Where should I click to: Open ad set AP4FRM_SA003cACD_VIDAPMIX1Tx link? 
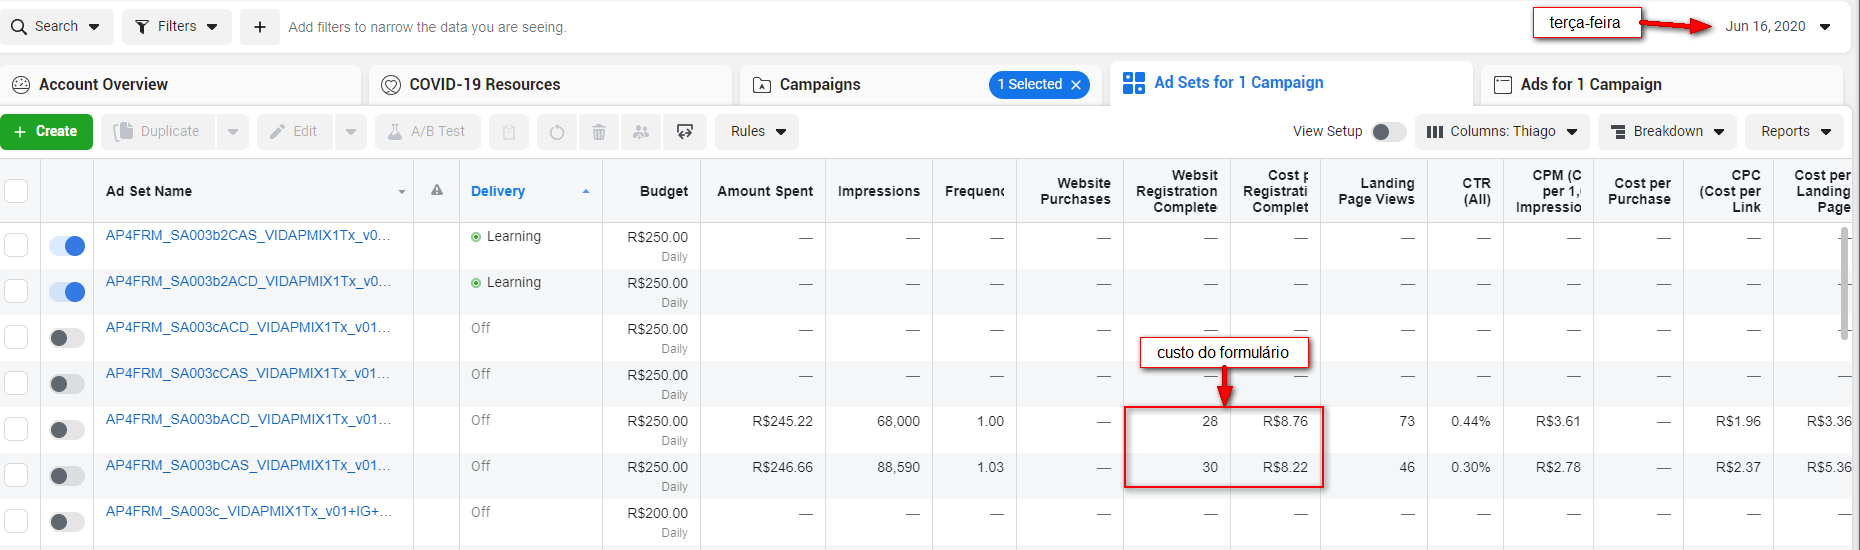coord(248,328)
